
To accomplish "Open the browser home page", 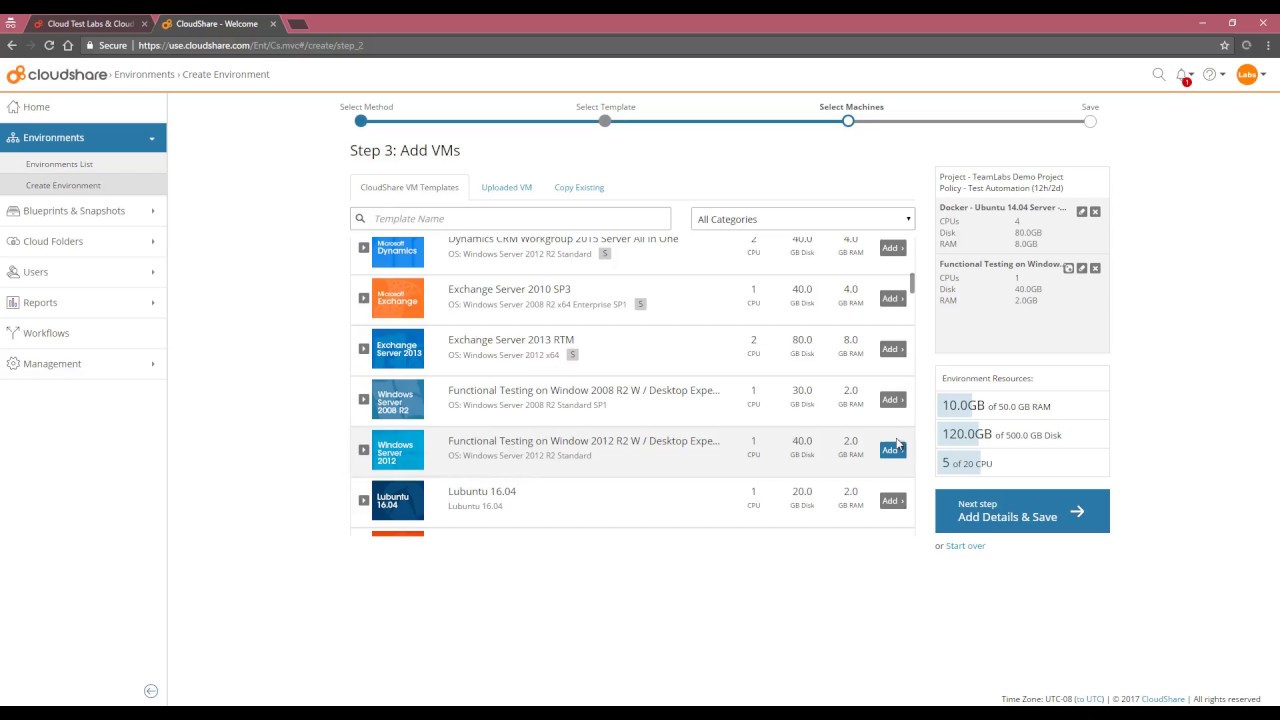I will pos(68,45).
